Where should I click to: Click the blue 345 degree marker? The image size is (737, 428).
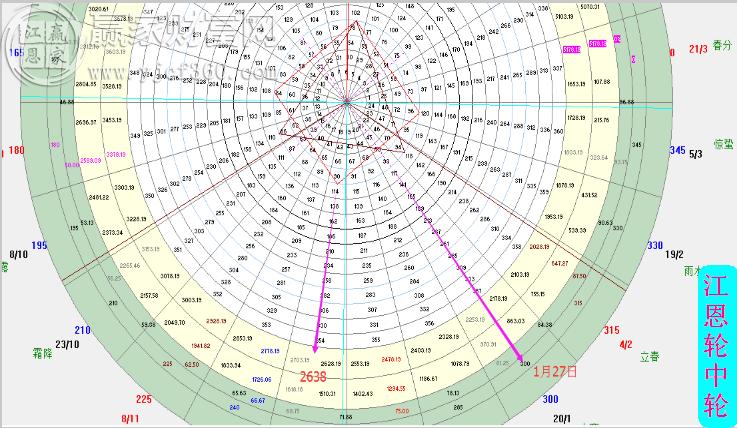(x=678, y=150)
